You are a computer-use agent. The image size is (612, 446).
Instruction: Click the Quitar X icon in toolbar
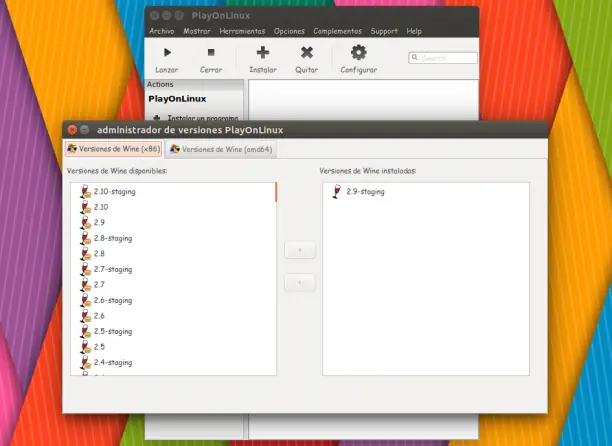pyautogui.click(x=307, y=52)
